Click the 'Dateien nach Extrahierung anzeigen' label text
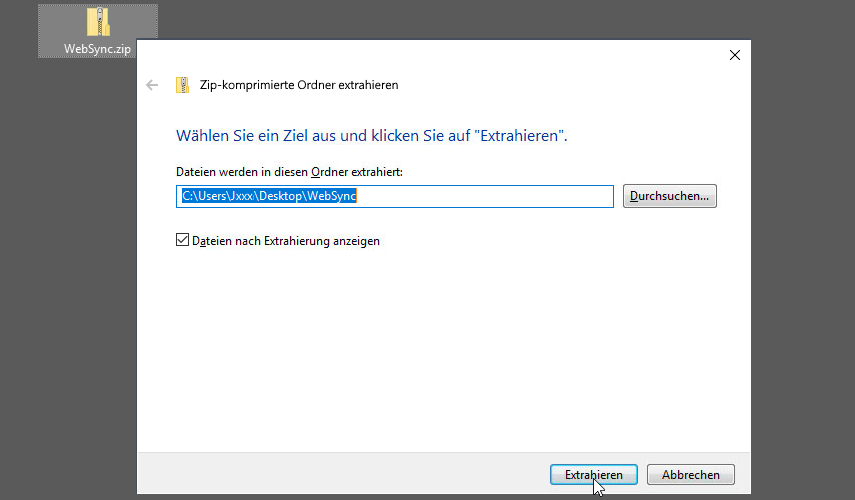 tap(286, 241)
